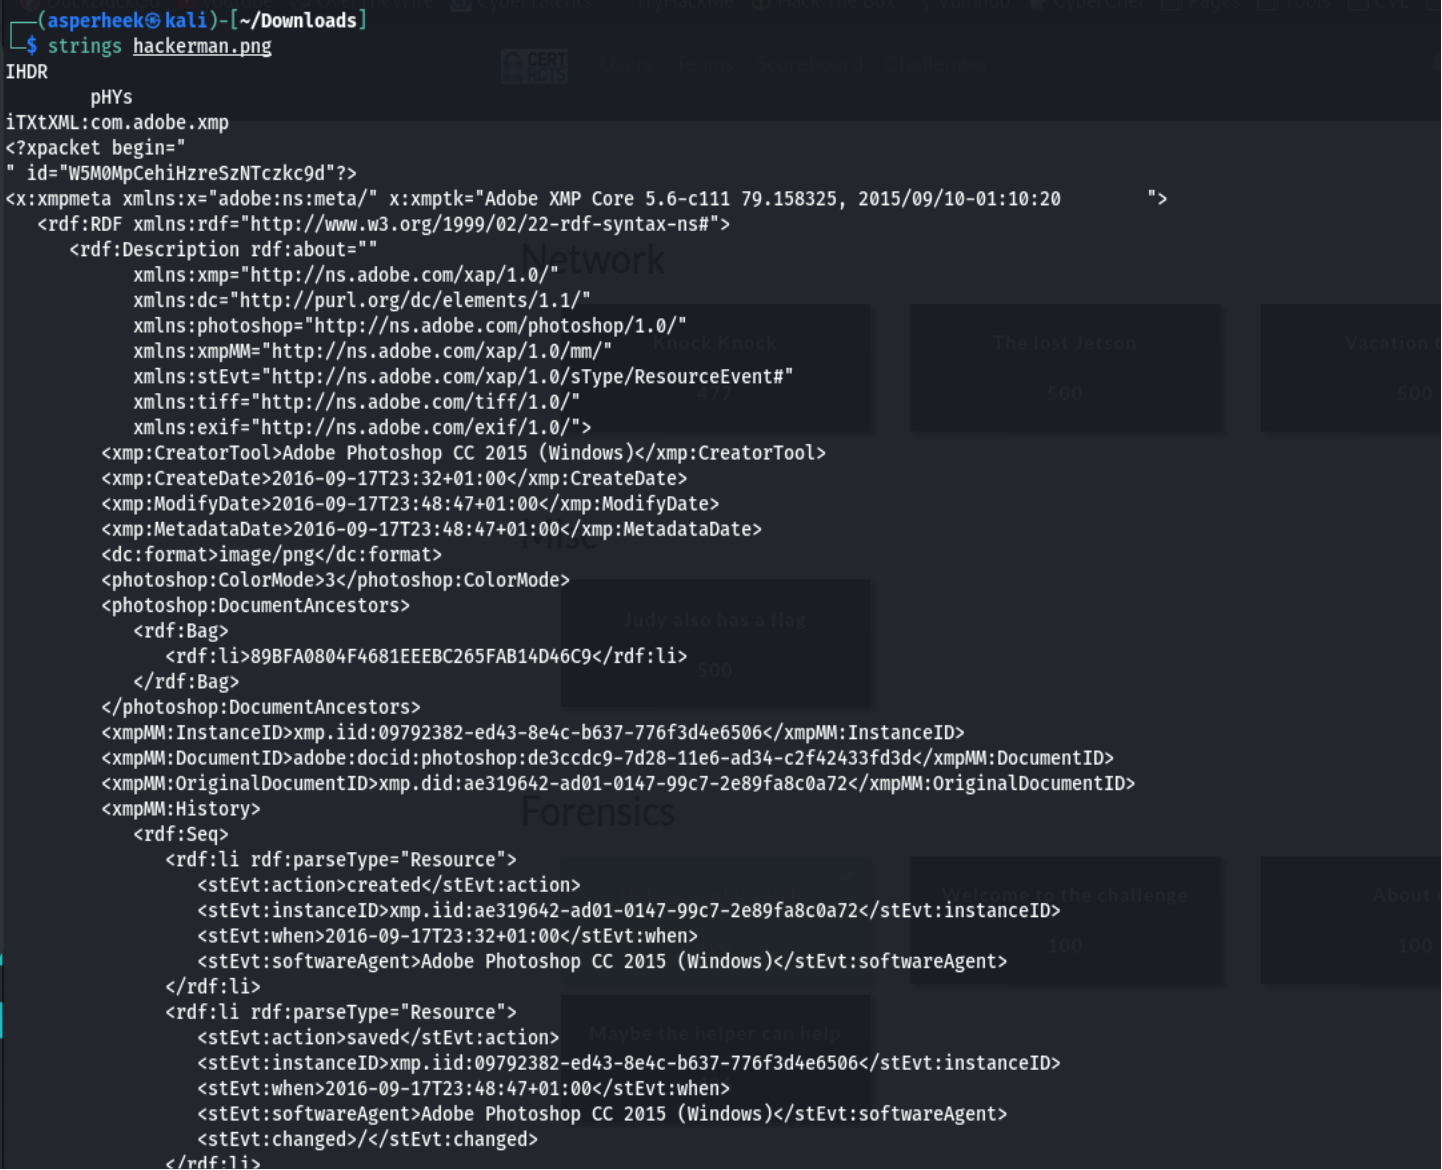Image resolution: width=1442 pixels, height=1170 pixels.
Task: Click the stEvt:when 23:48:47 timestamp line
Action: tap(464, 1089)
